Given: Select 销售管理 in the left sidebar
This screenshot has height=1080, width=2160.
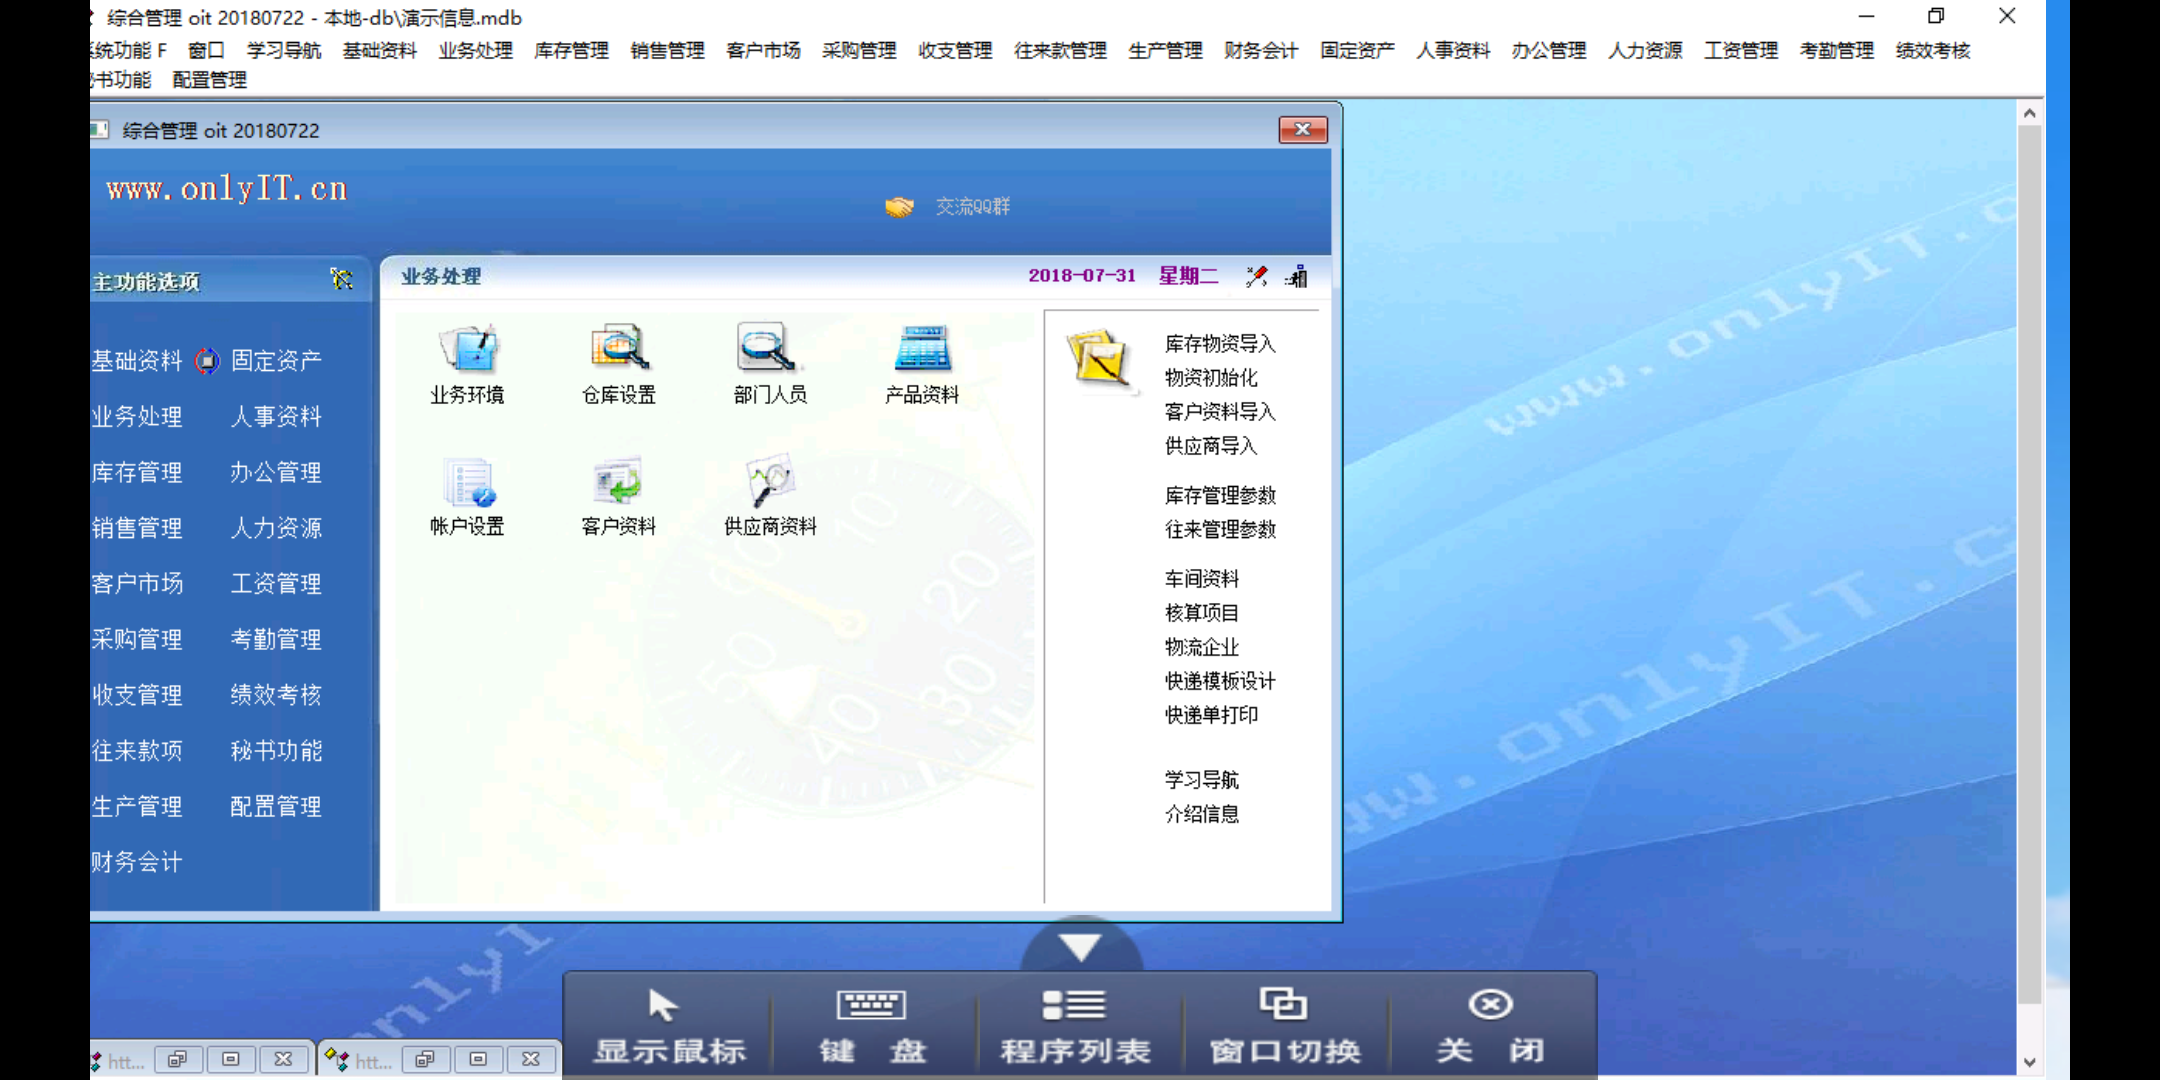Looking at the screenshot, I should [137, 528].
